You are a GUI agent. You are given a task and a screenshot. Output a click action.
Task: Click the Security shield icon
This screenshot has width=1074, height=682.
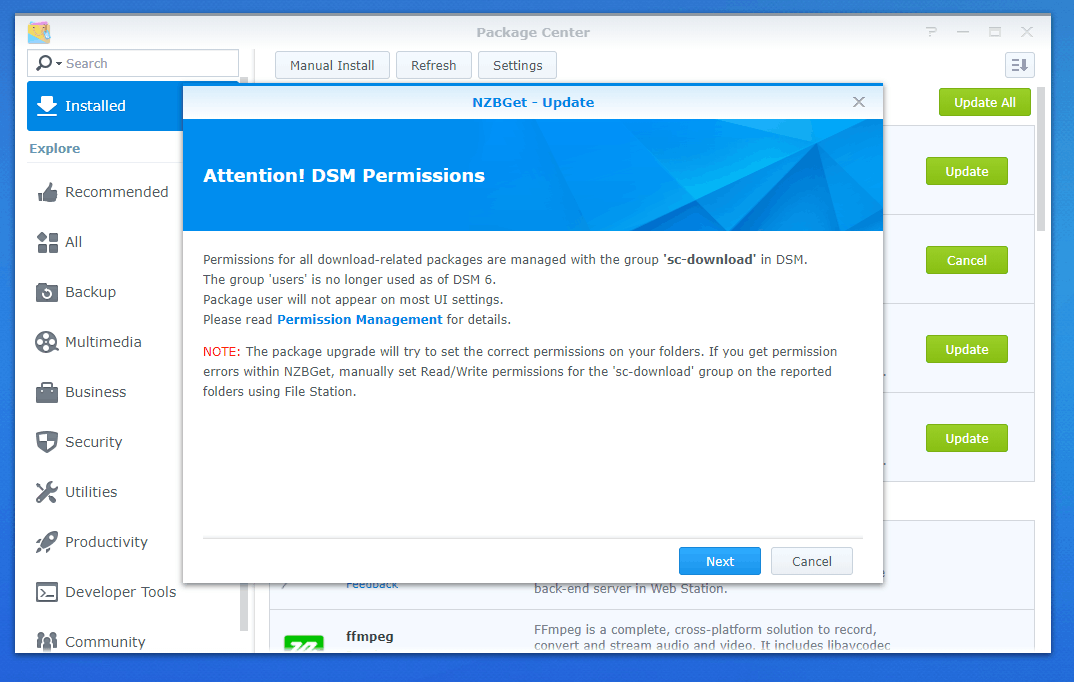pyautogui.click(x=47, y=442)
